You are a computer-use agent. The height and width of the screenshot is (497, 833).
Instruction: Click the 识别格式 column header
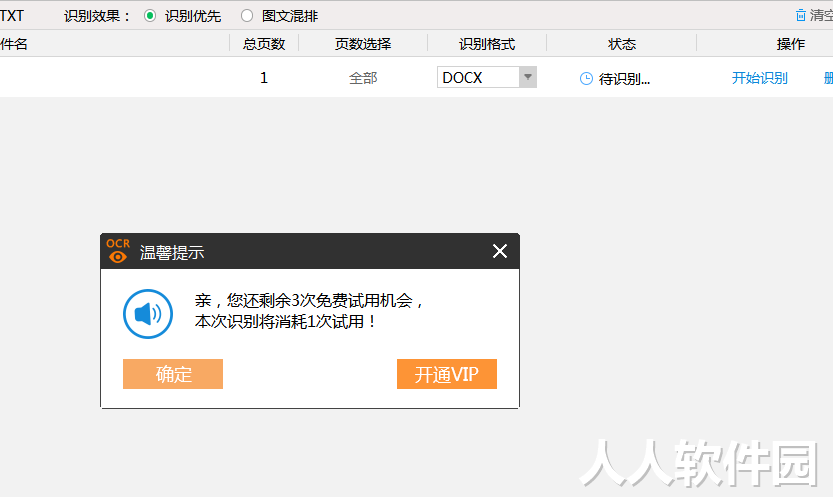pyautogui.click(x=487, y=44)
